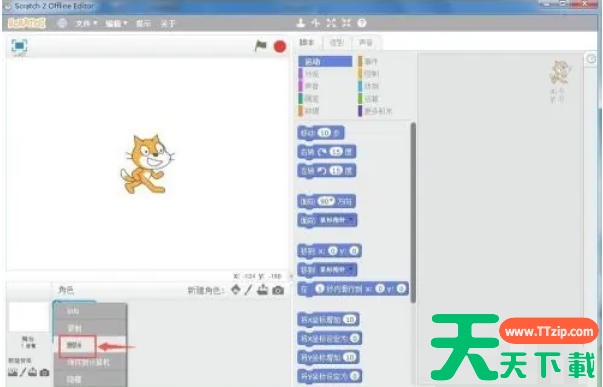Upload backdrop from file icon
Image resolution: width=603 pixels, height=387 pixels.
pos(33,372)
